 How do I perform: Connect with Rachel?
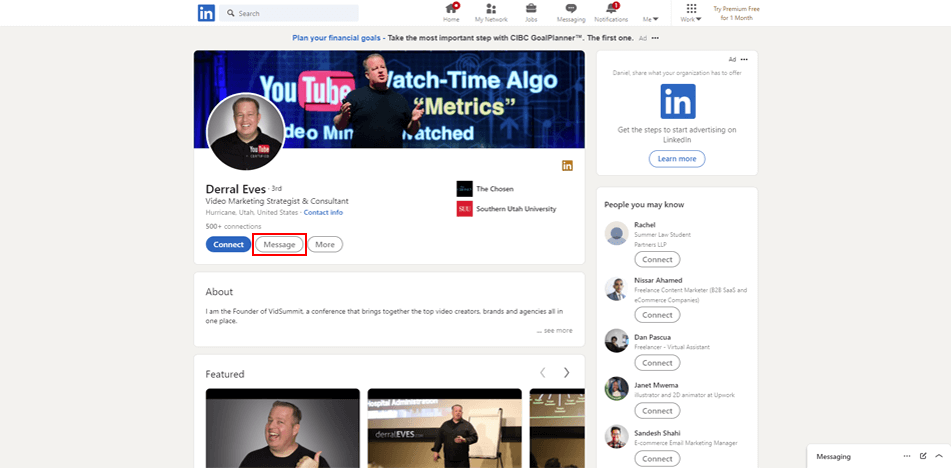[657, 259]
